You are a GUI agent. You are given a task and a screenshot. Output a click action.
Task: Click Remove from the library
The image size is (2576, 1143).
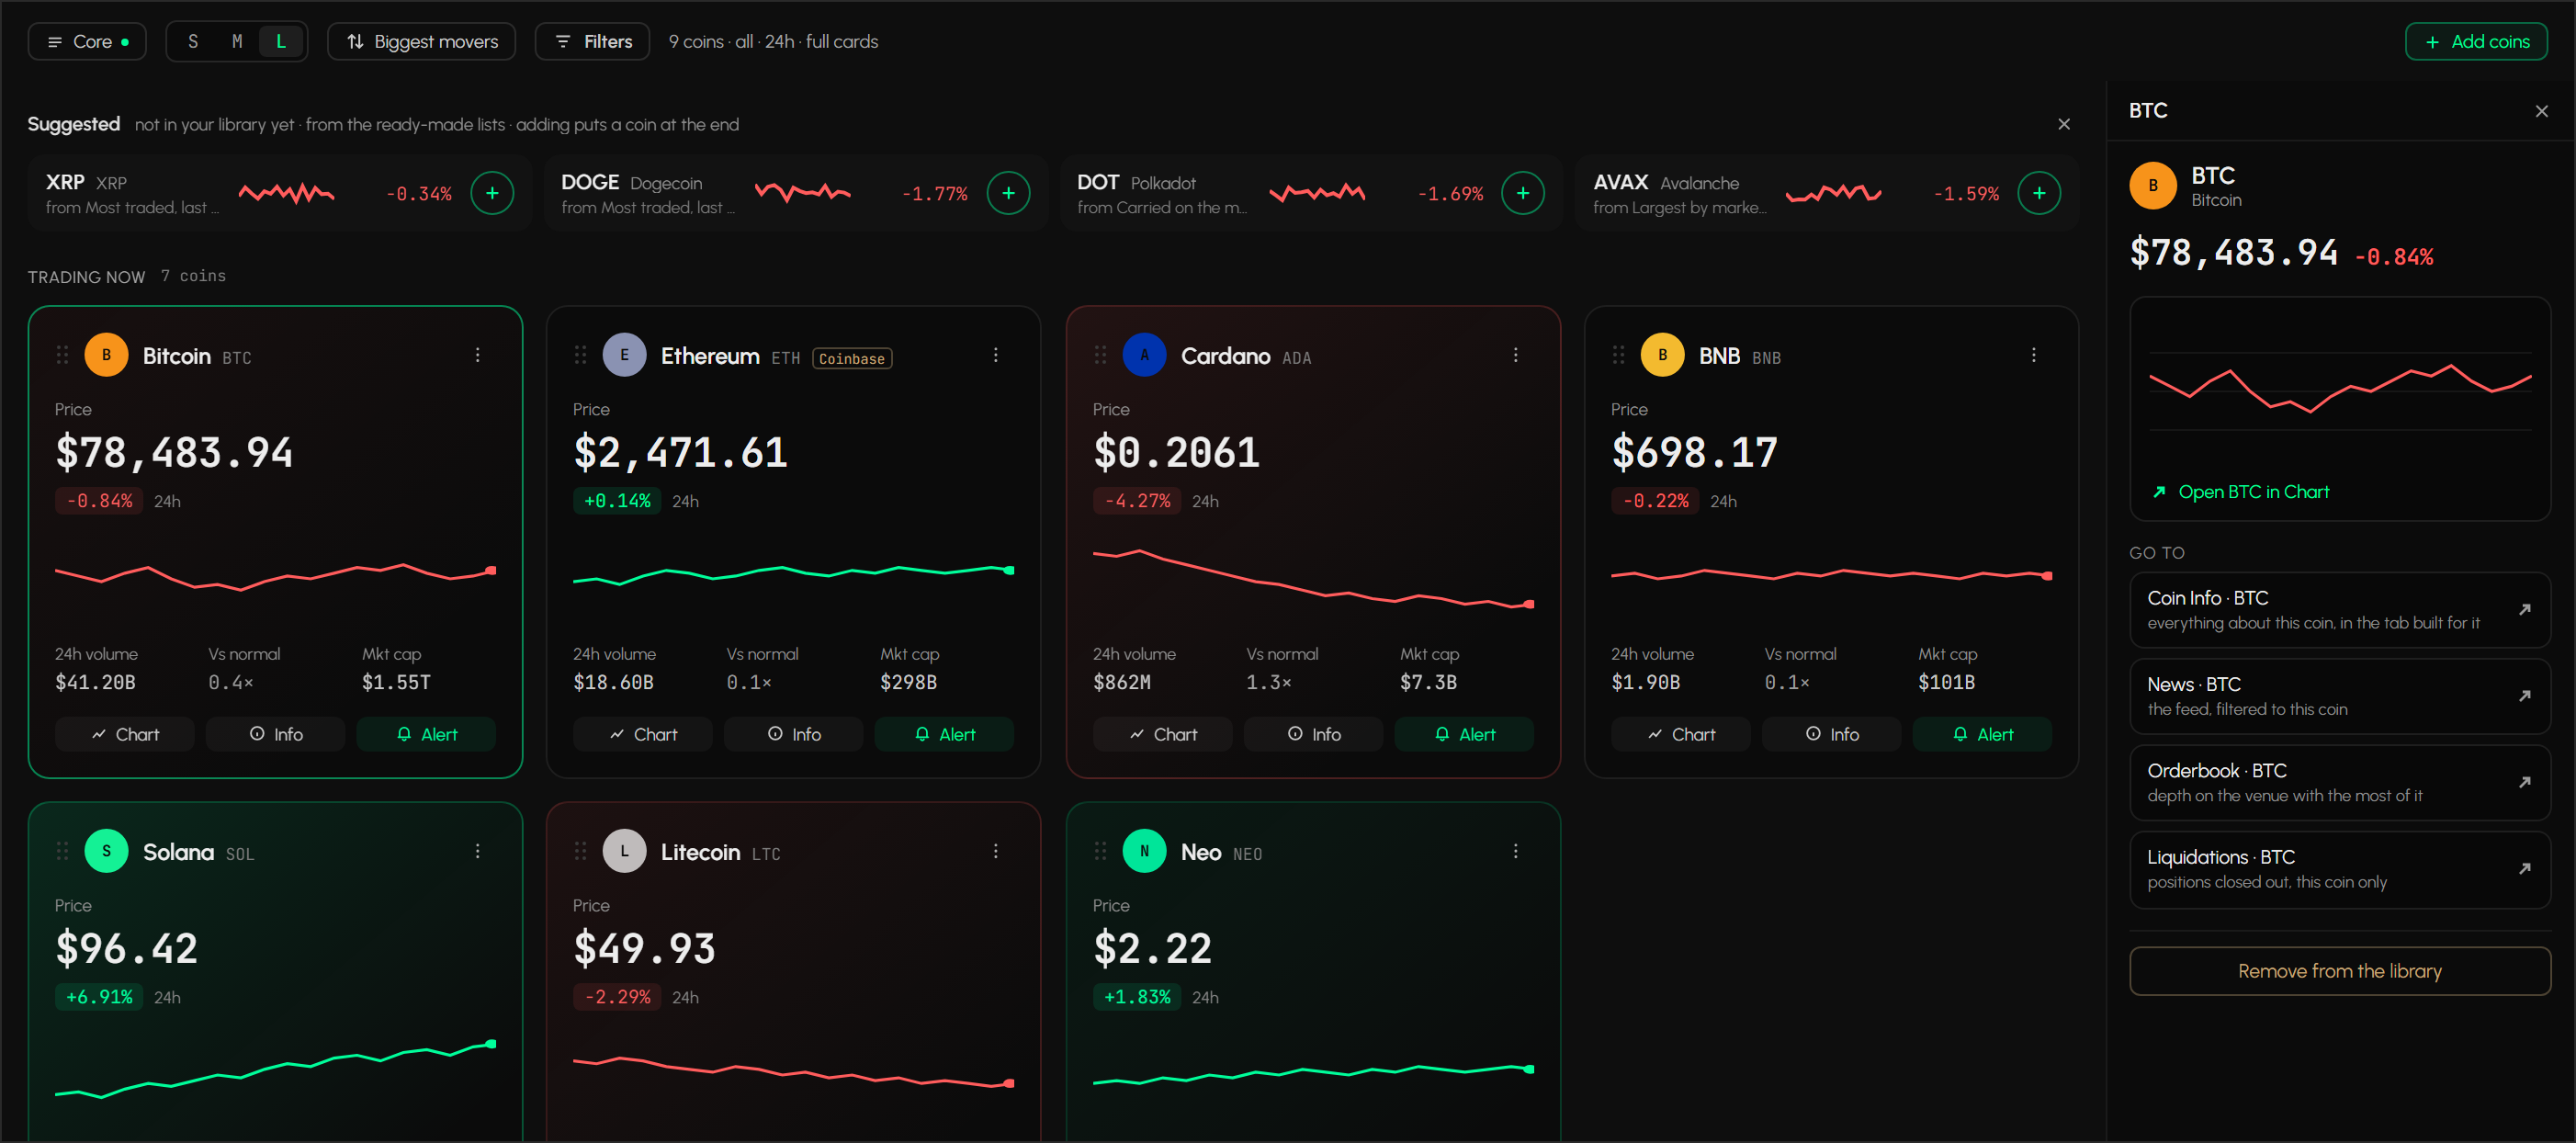[2339, 971]
